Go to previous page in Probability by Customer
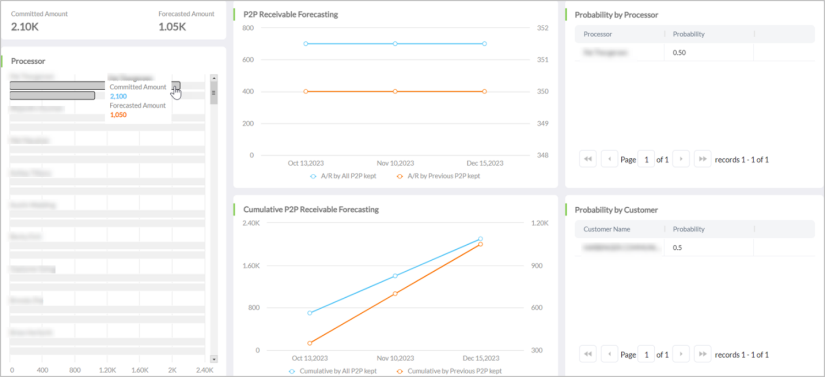 tap(609, 354)
